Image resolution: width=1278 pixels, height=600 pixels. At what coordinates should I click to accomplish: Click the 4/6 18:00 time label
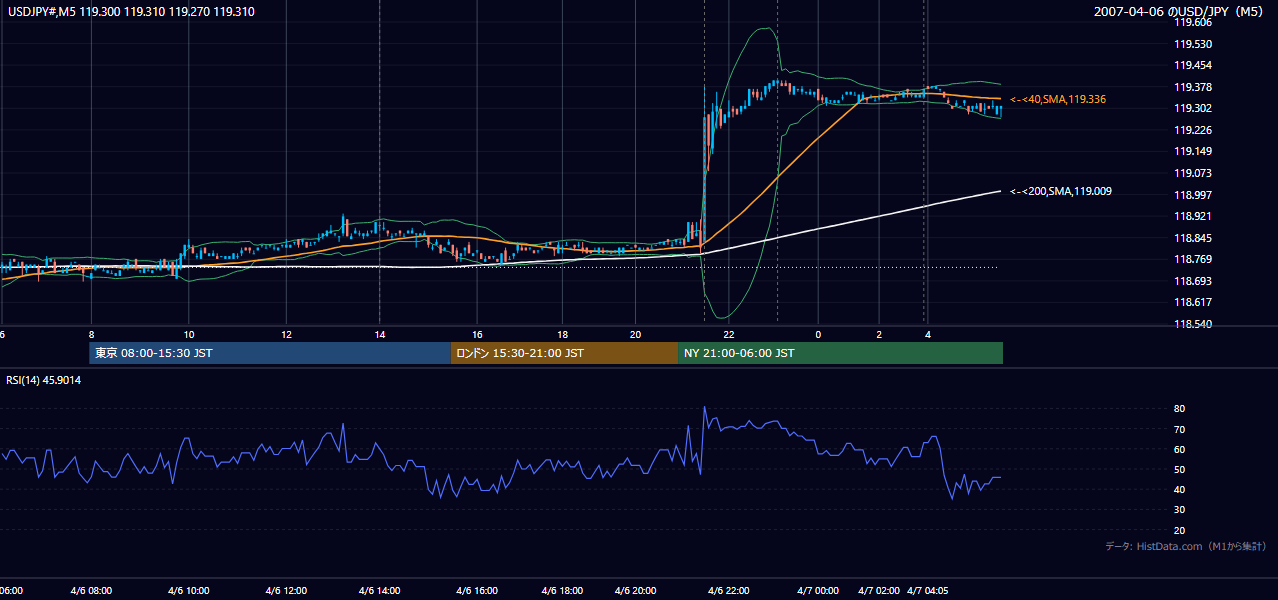[x=563, y=590]
